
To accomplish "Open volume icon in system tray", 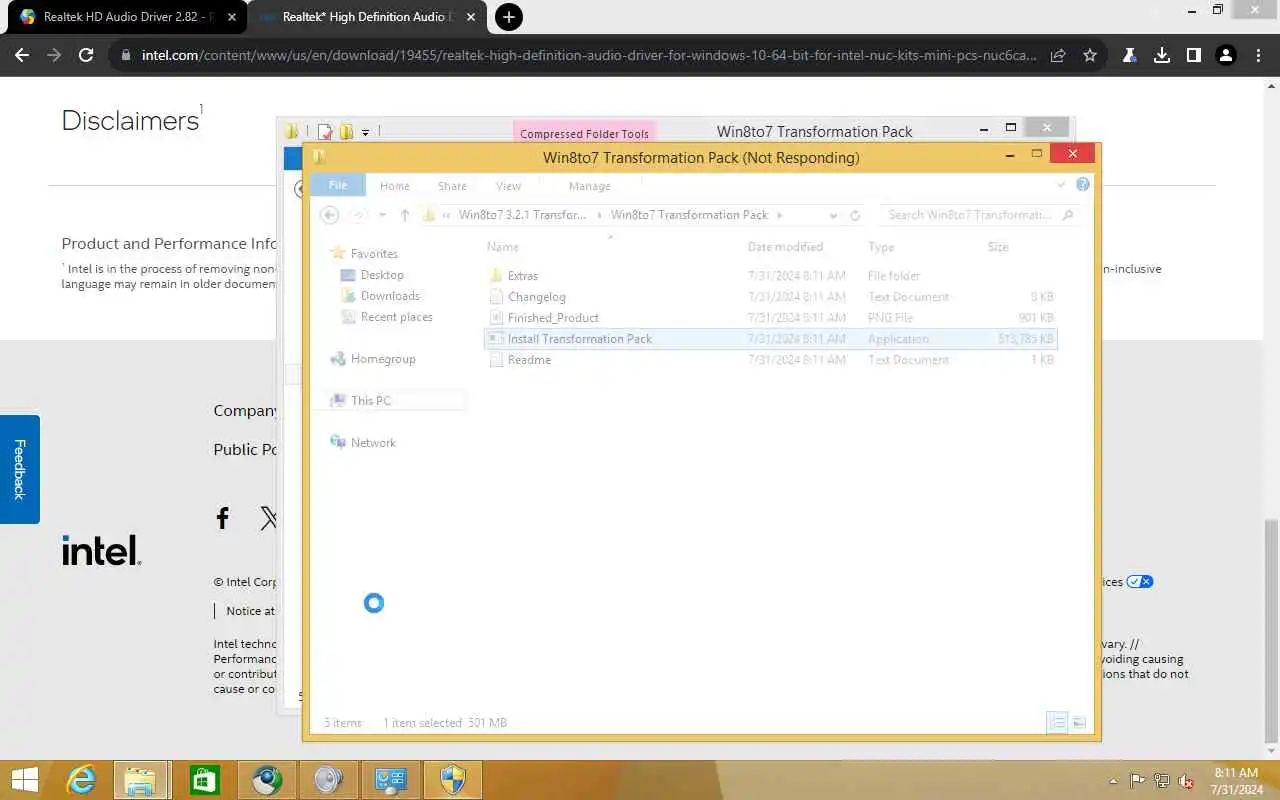I will [1187, 781].
